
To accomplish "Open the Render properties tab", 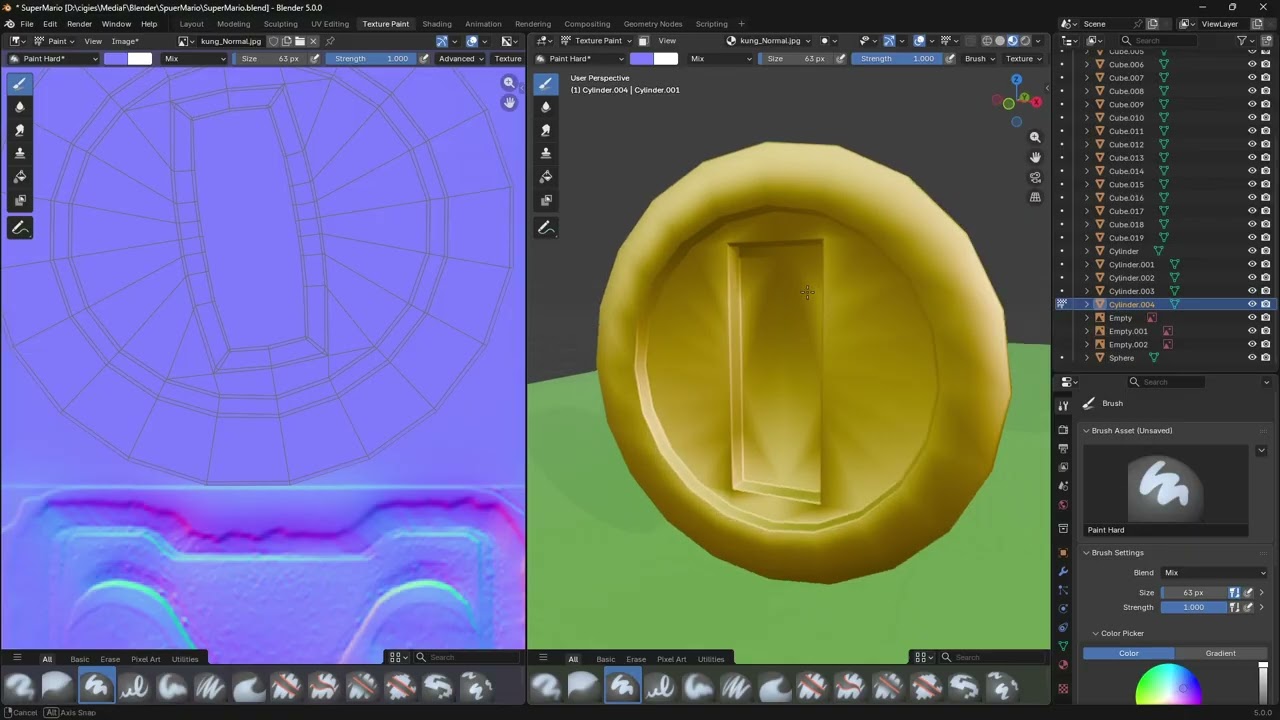I will coord(1063,430).
